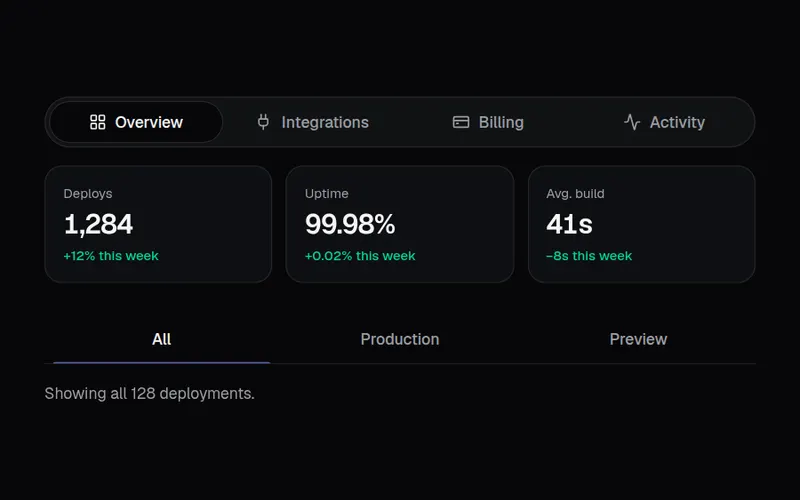Click the Overview grid icon
Screen dimensions: 800x500
[x=97, y=122]
